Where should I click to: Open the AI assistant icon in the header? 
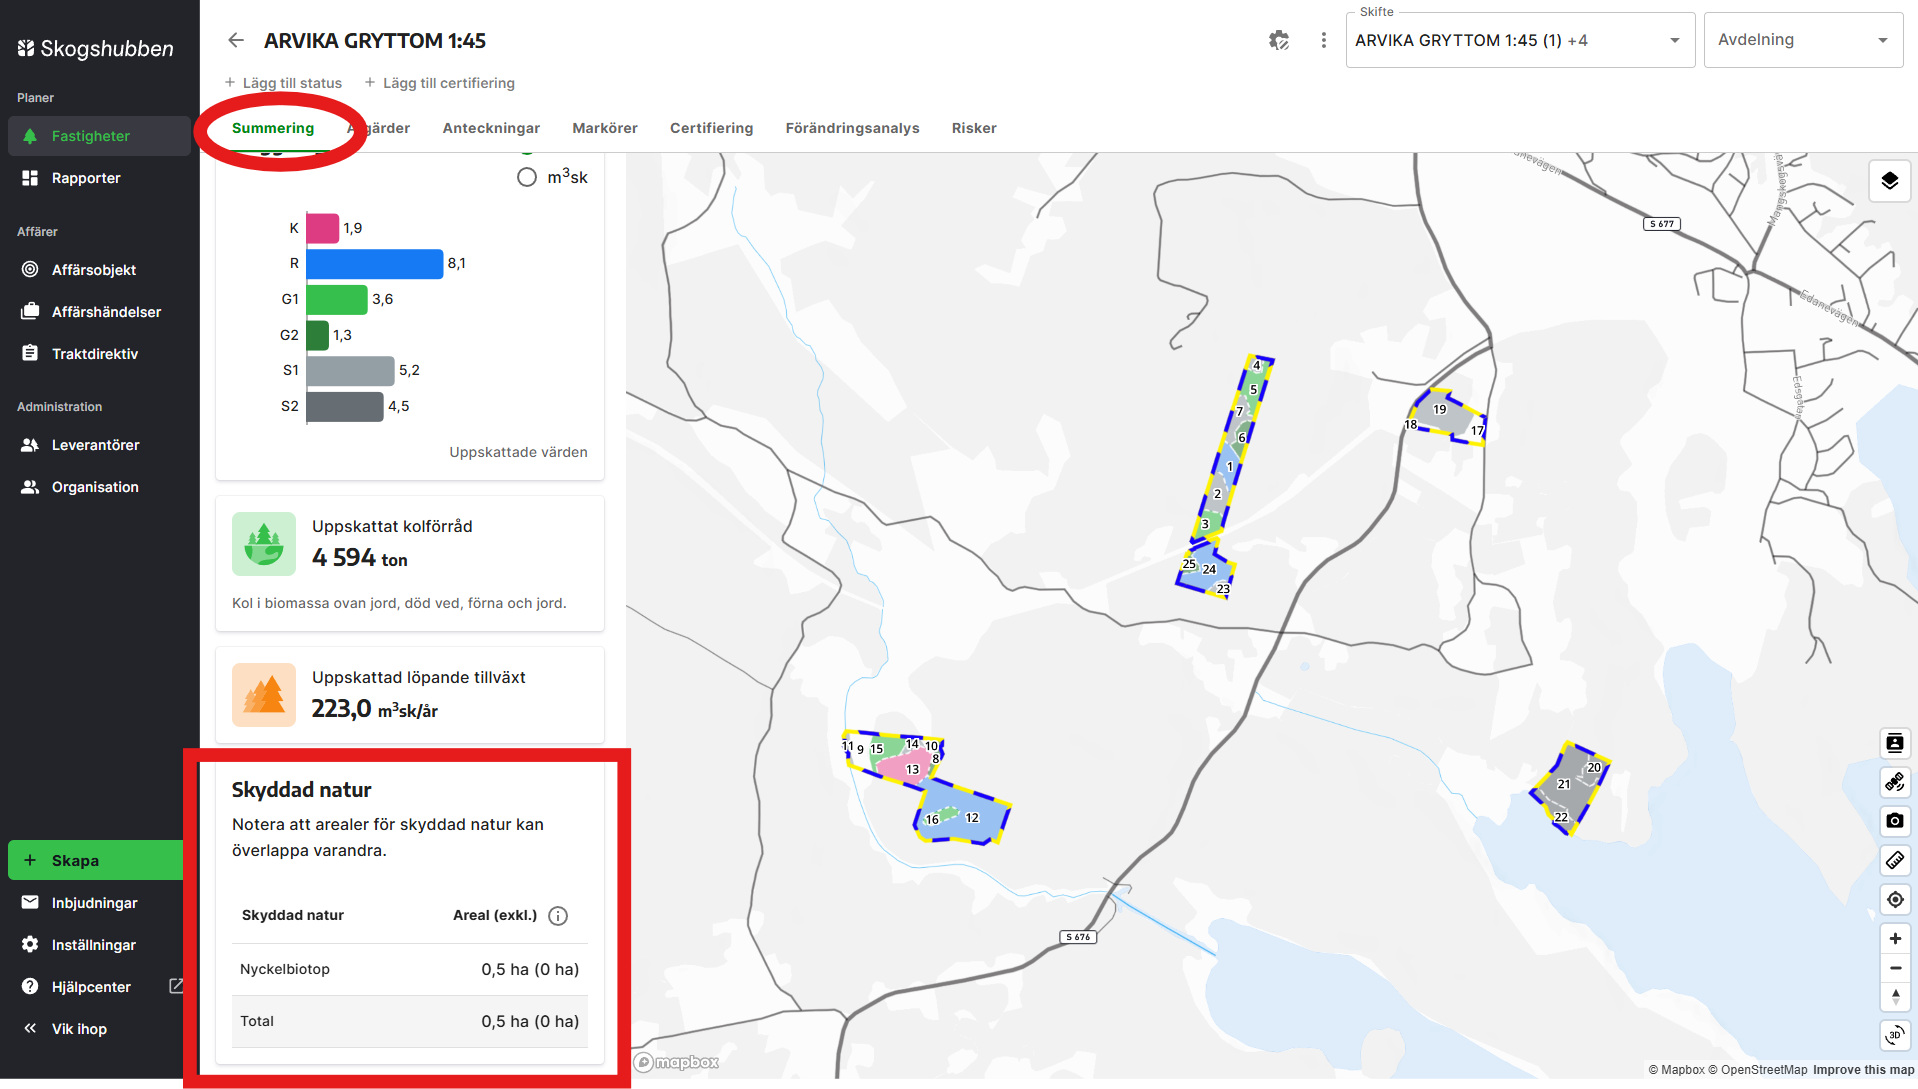click(1279, 40)
